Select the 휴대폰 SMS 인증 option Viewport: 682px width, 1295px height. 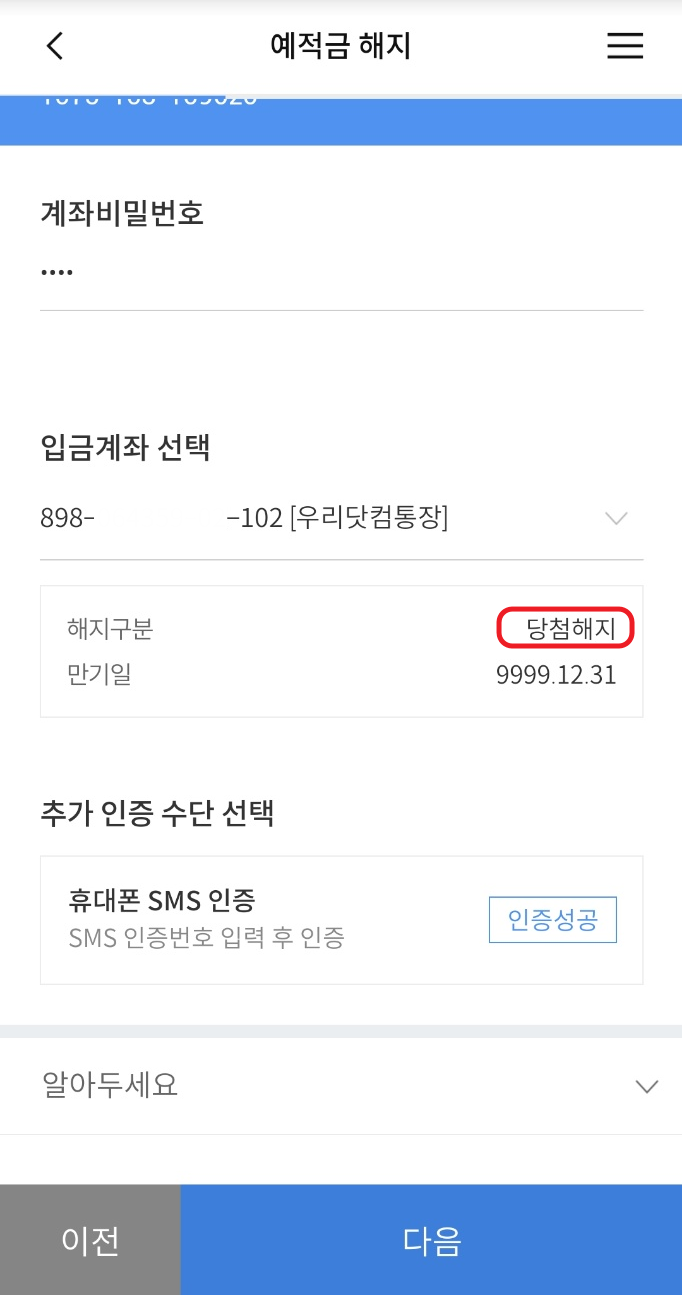[x=341, y=920]
